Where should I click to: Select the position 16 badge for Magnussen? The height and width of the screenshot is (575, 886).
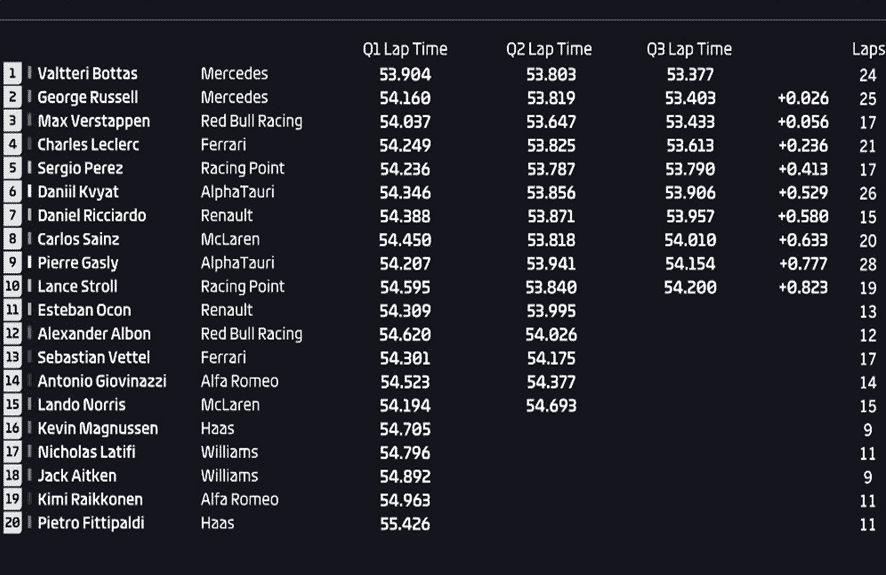click(x=12, y=428)
